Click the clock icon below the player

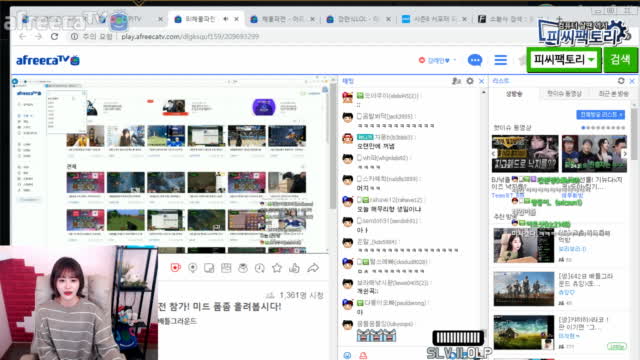pyautogui.click(x=260, y=268)
